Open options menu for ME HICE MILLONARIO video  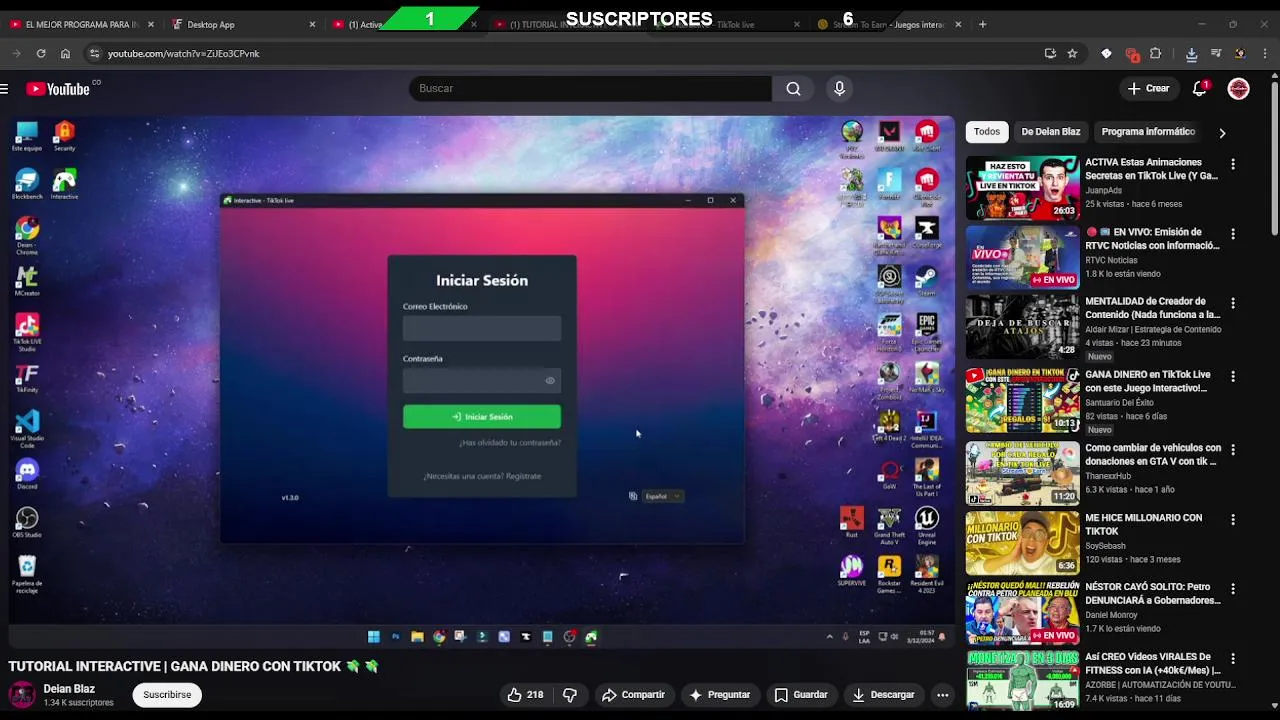coord(1233,520)
